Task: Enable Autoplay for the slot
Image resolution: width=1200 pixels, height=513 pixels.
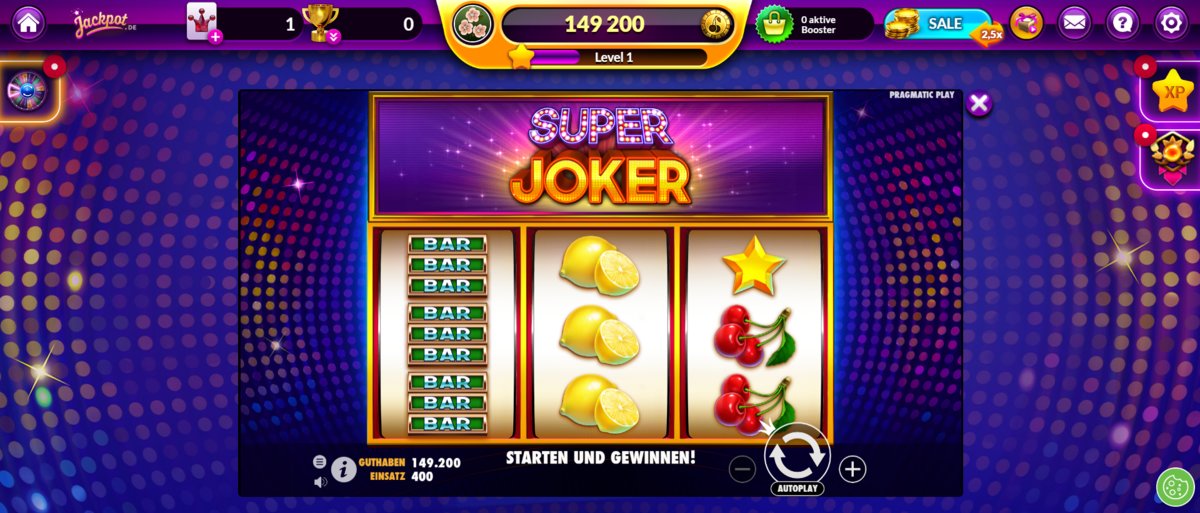Action: pyautogui.click(x=797, y=489)
